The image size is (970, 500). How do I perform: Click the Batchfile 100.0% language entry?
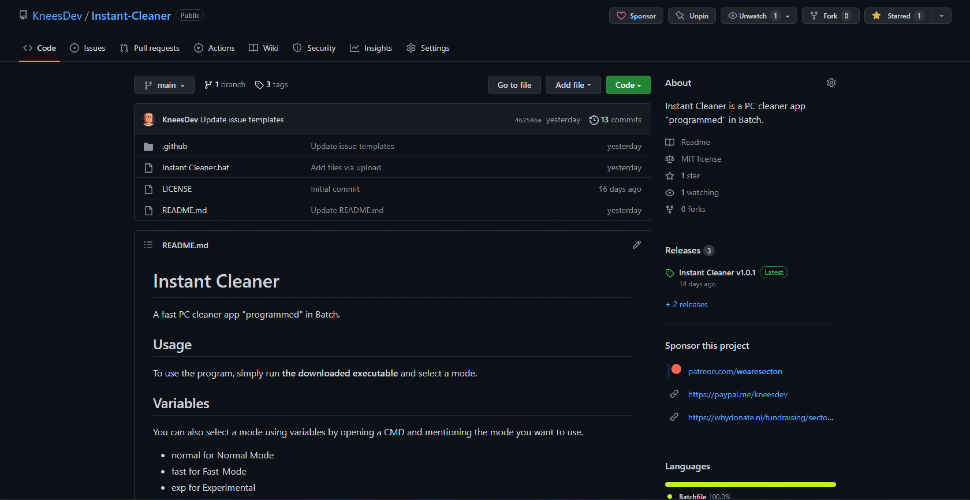click(x=698, y=496)
